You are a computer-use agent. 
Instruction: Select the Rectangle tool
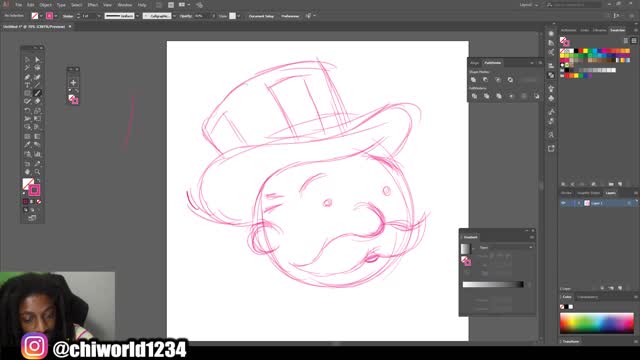coord(27,93)
